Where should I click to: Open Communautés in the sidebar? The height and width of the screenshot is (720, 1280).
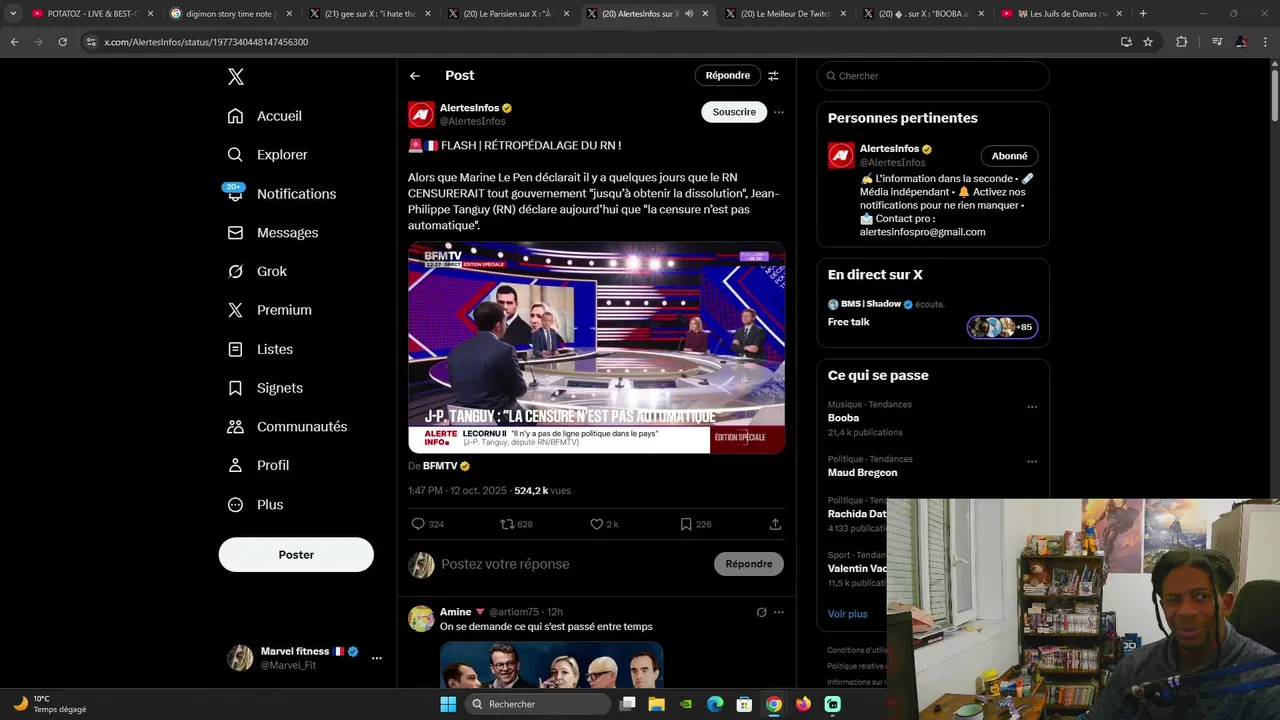(288, 427)
